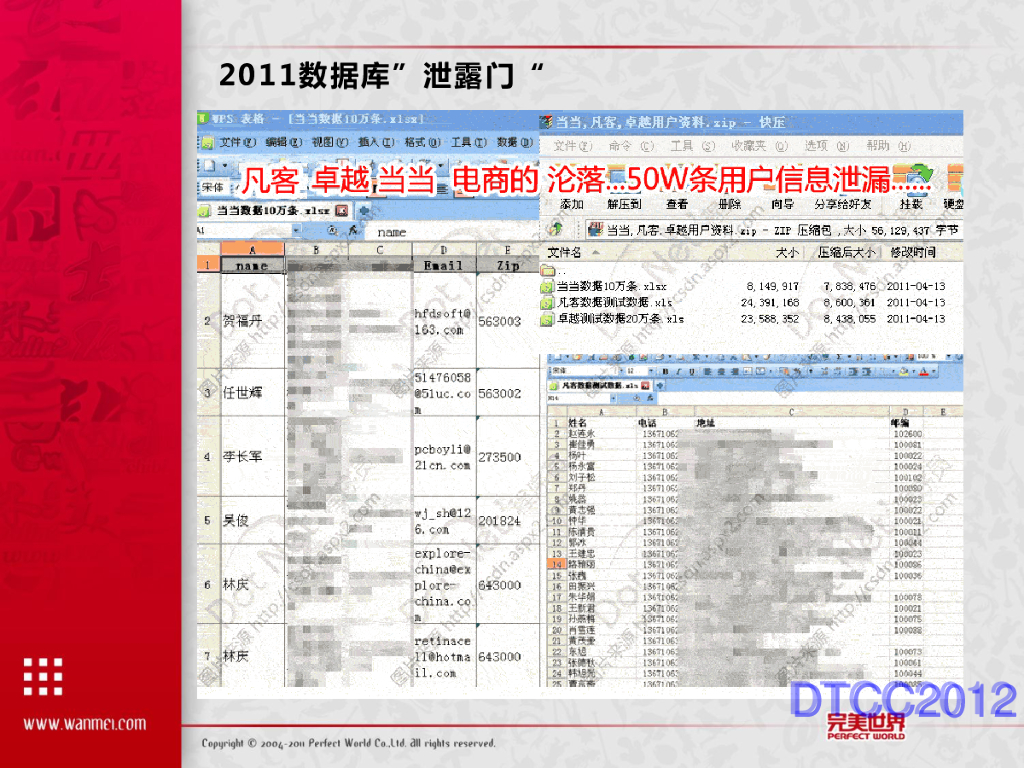Sort by 文件名 column header
1024x768 pixels.
(x=564, y=252)
